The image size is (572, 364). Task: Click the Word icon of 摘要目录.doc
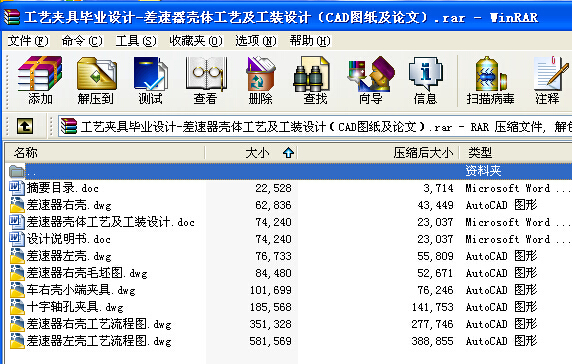pos(17,188)
